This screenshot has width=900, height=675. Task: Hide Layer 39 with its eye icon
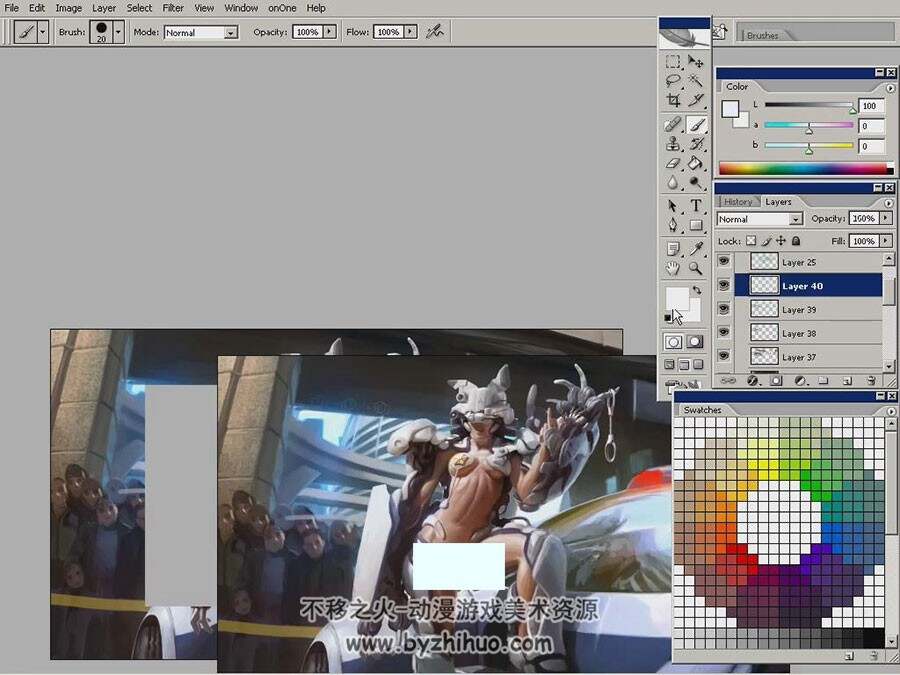(x=724, y=309)
